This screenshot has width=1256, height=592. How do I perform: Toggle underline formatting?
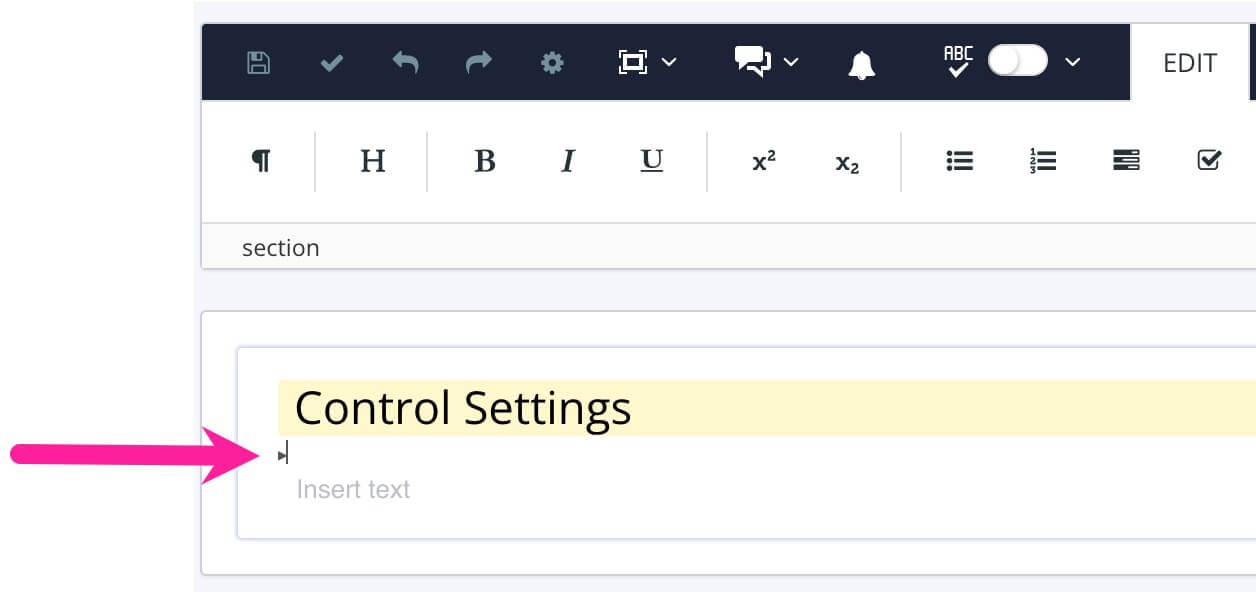(651, 161)
